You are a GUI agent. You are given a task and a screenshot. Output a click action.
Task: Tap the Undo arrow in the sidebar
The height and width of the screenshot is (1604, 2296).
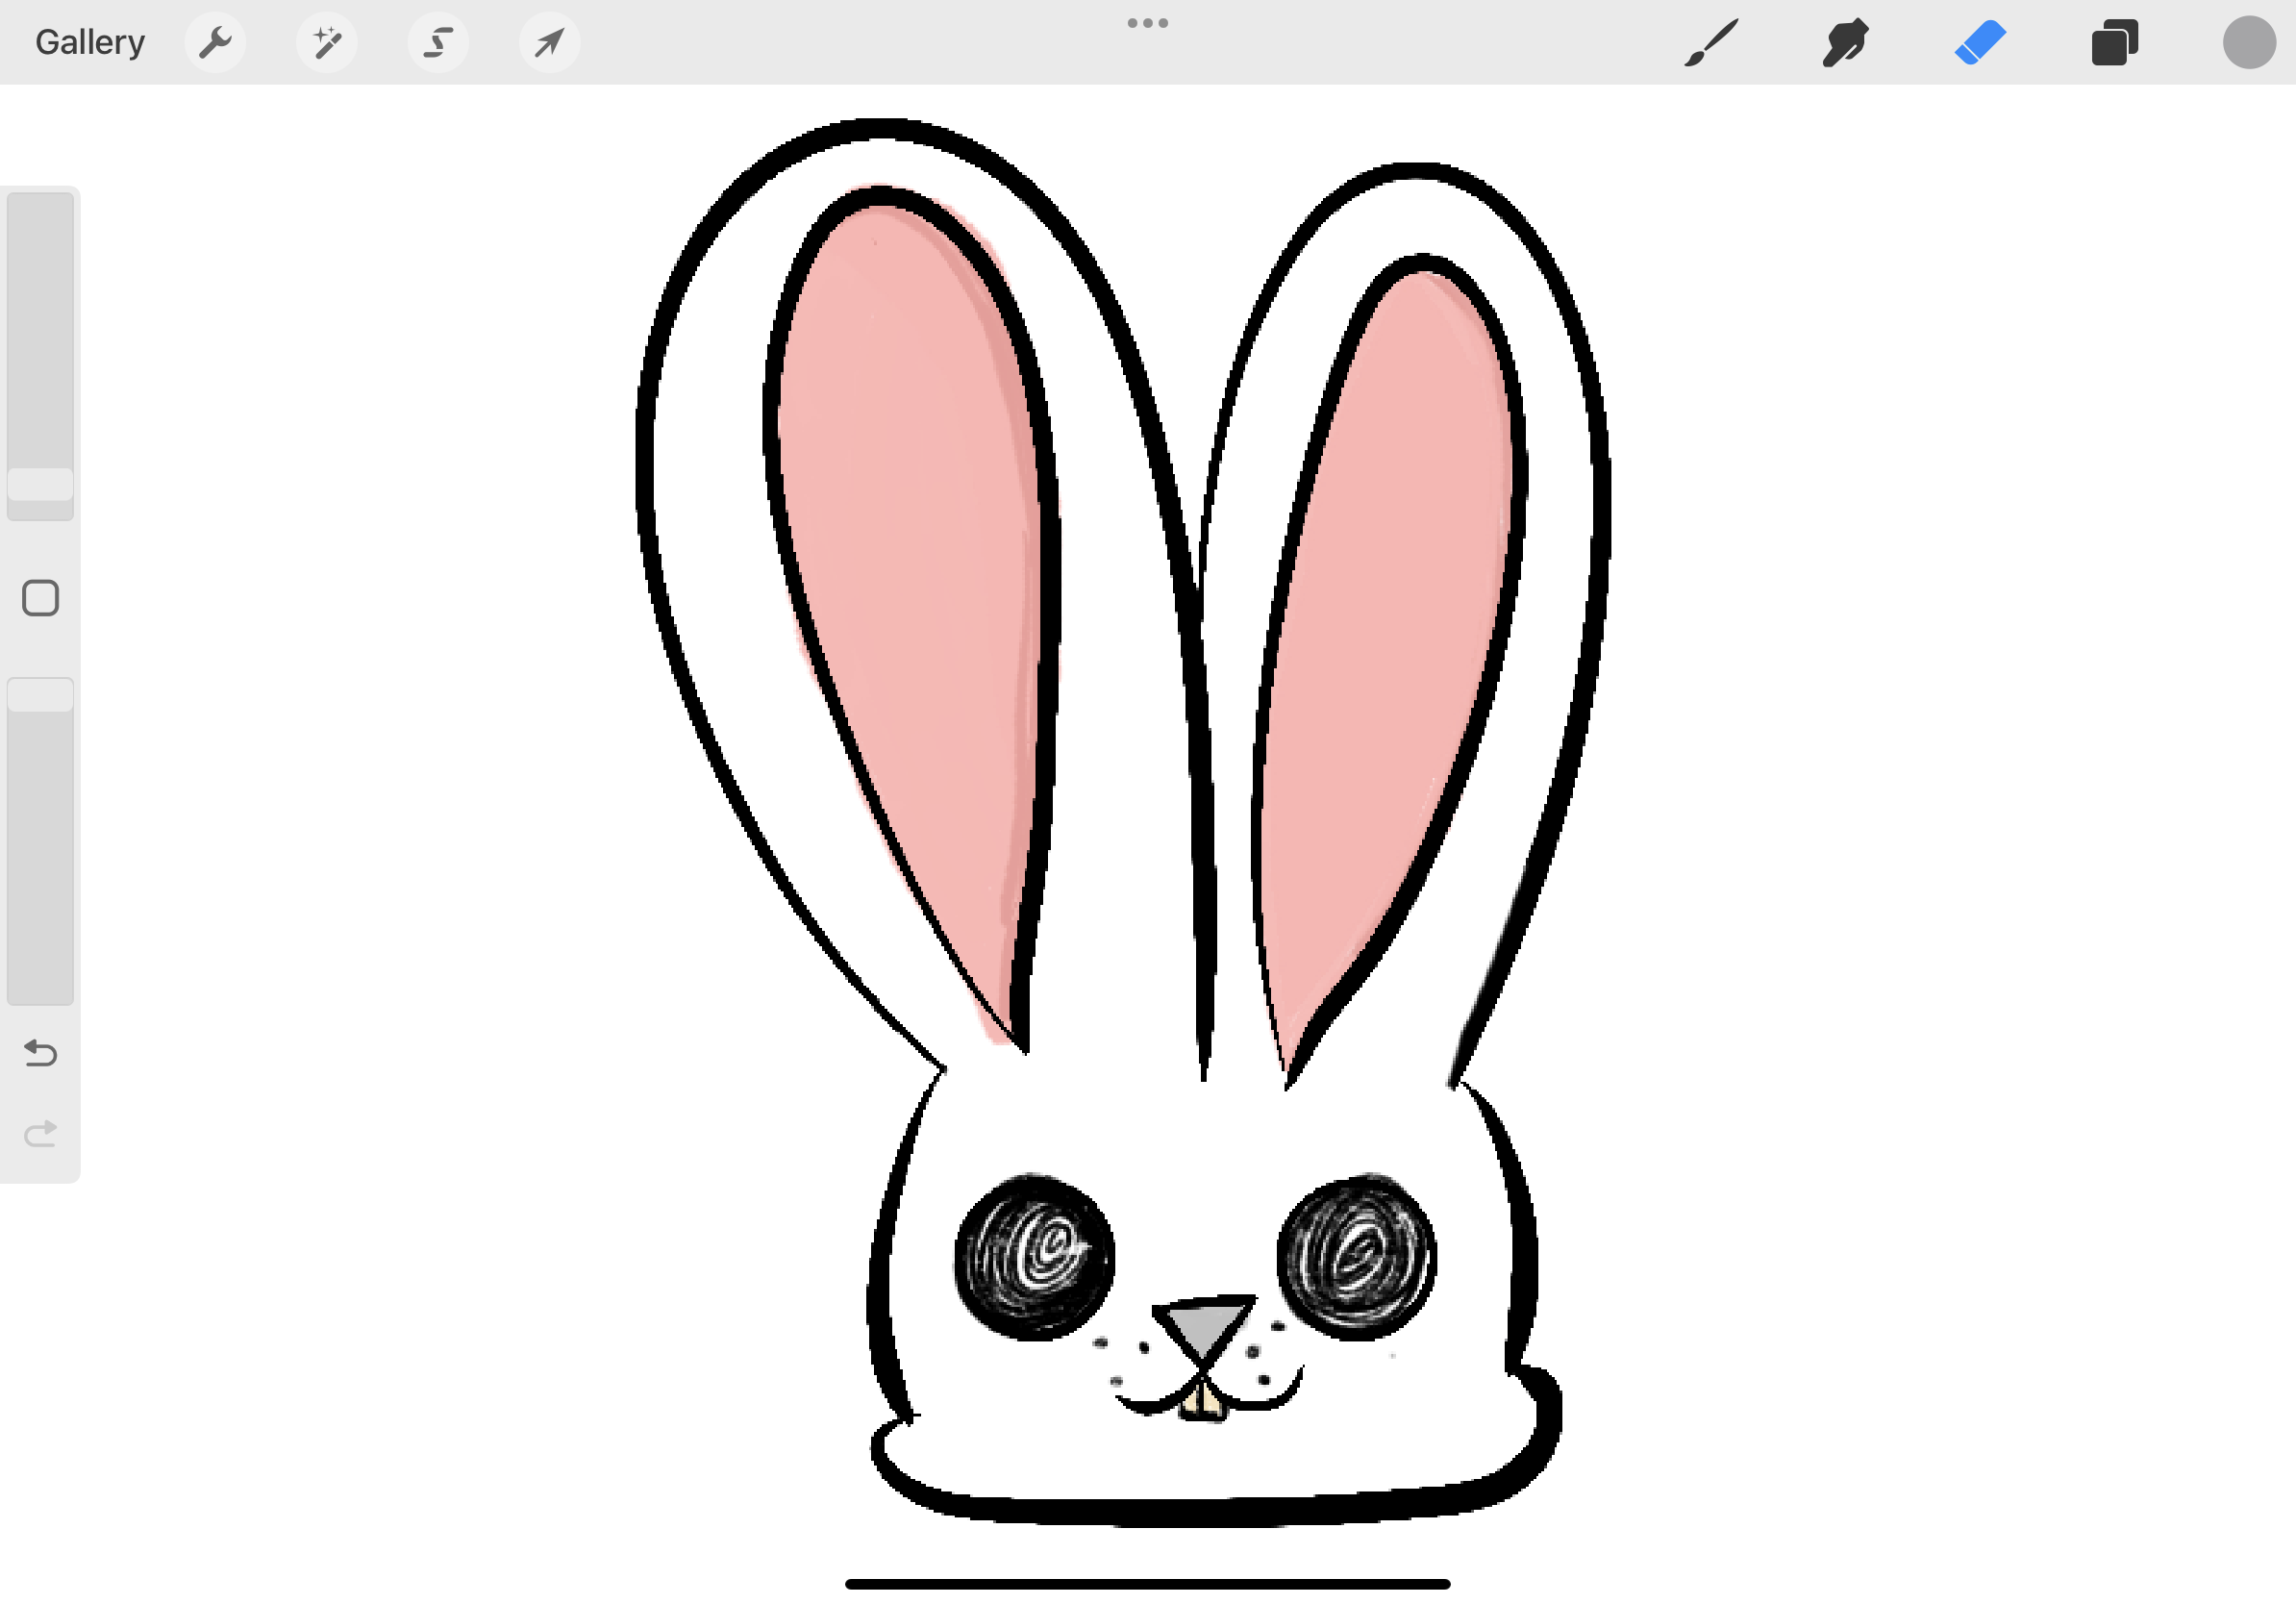click(x=40, y=1053)
